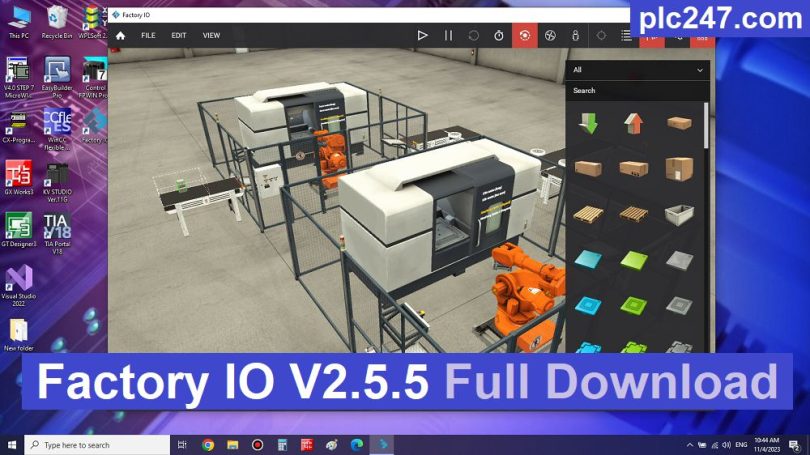Click the ENG language indicator
The height and width of the screenshot is (455, 810).
(x=741, y=445)
